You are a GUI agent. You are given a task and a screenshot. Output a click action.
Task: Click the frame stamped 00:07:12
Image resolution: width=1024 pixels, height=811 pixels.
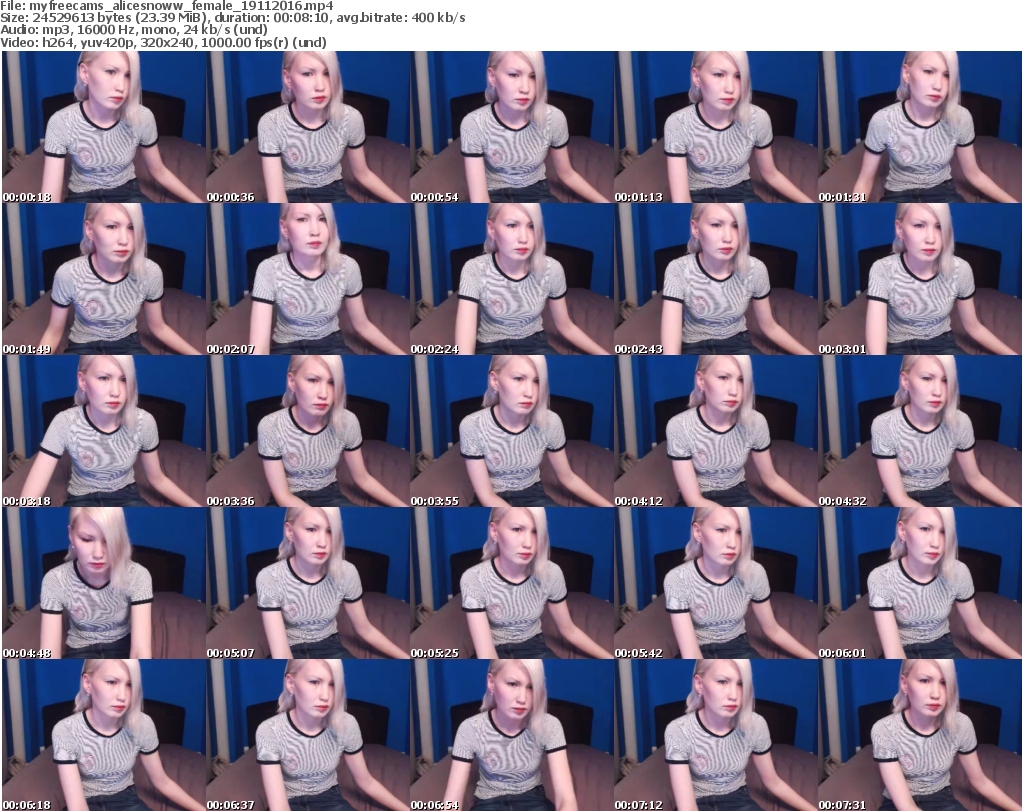[x=716, y=735]
